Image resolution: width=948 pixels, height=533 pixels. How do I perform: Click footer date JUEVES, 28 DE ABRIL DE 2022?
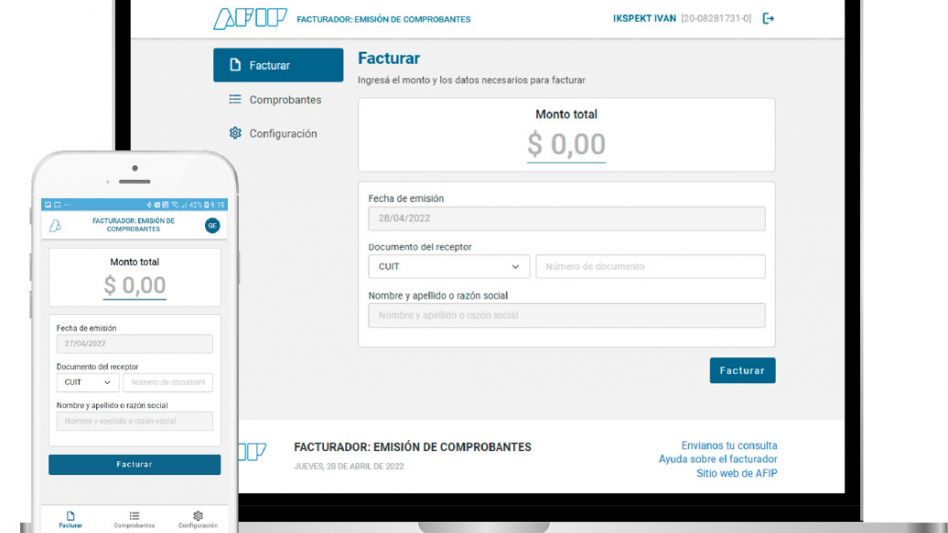coord(349,467)
